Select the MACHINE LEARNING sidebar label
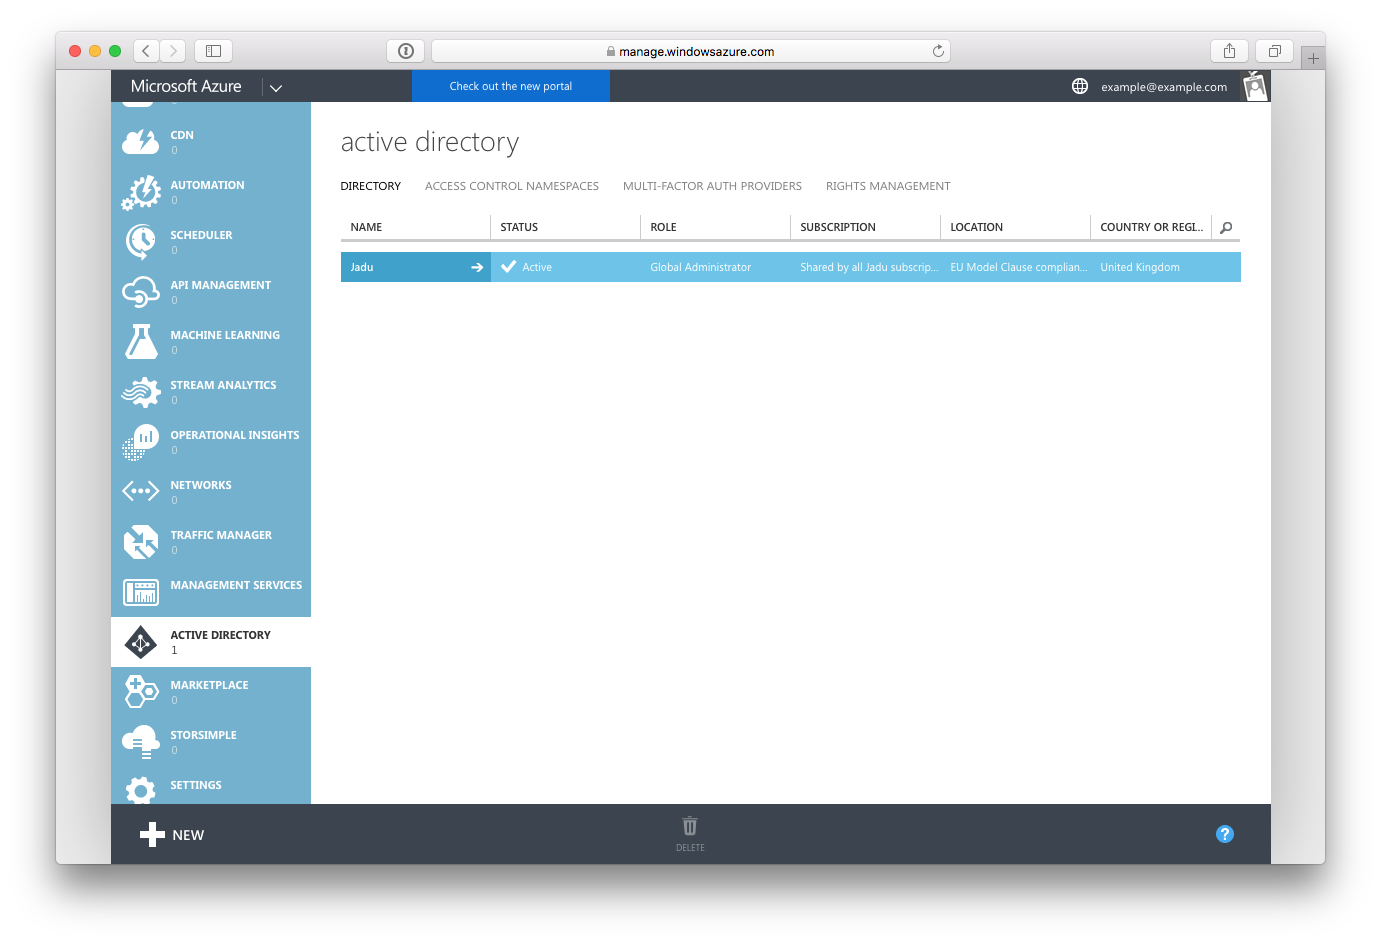1381x944 pixels. pyautogui.click(x=225, y=335)
